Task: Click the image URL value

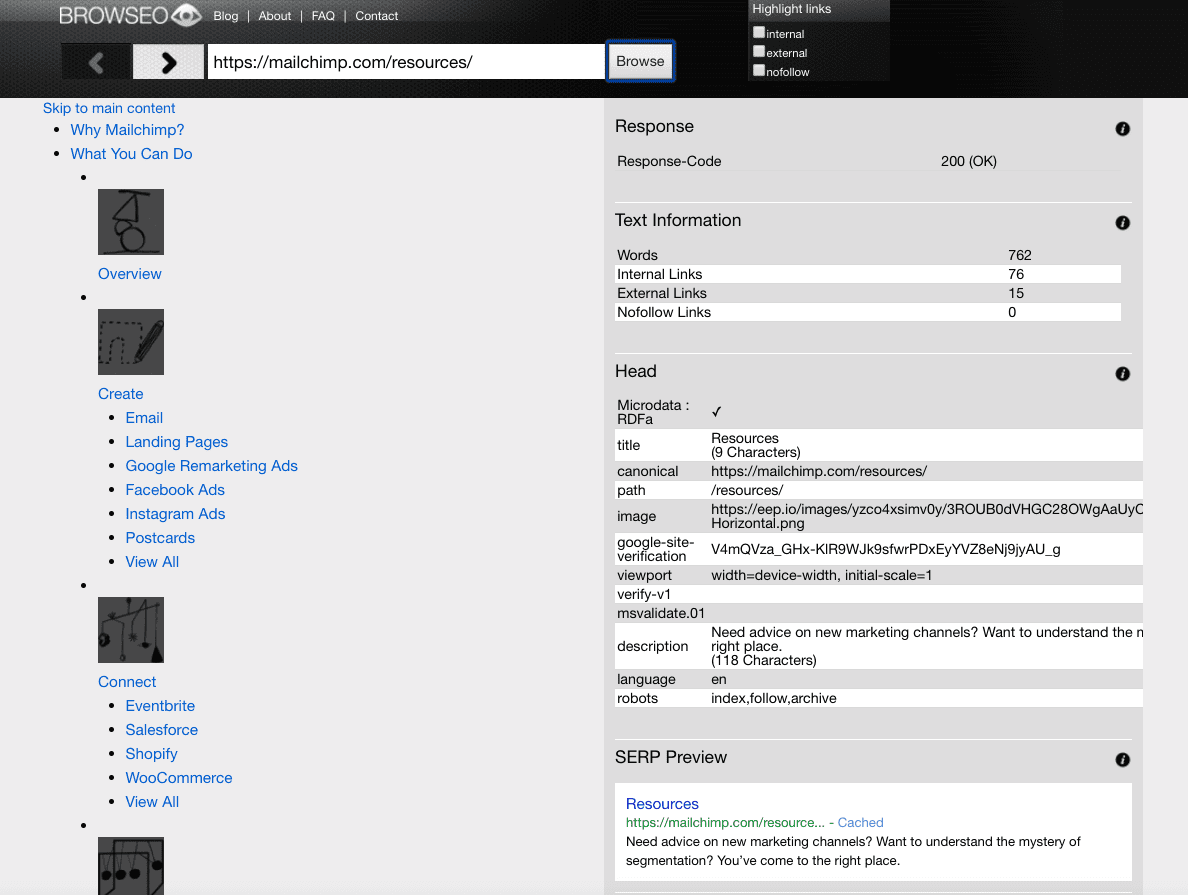Action: click(927, 516)
